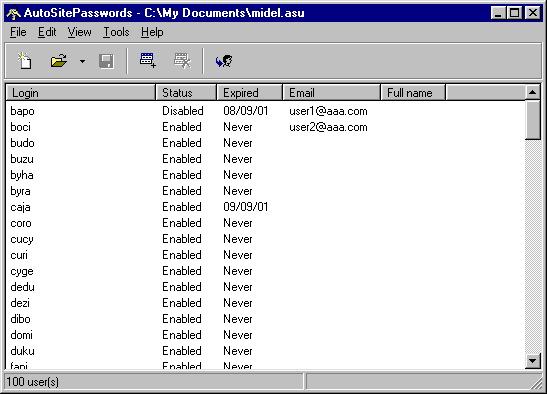Click the Add user toolbar icon
Viewport: 547px width, 394px height.
click(x=148, y=60)
